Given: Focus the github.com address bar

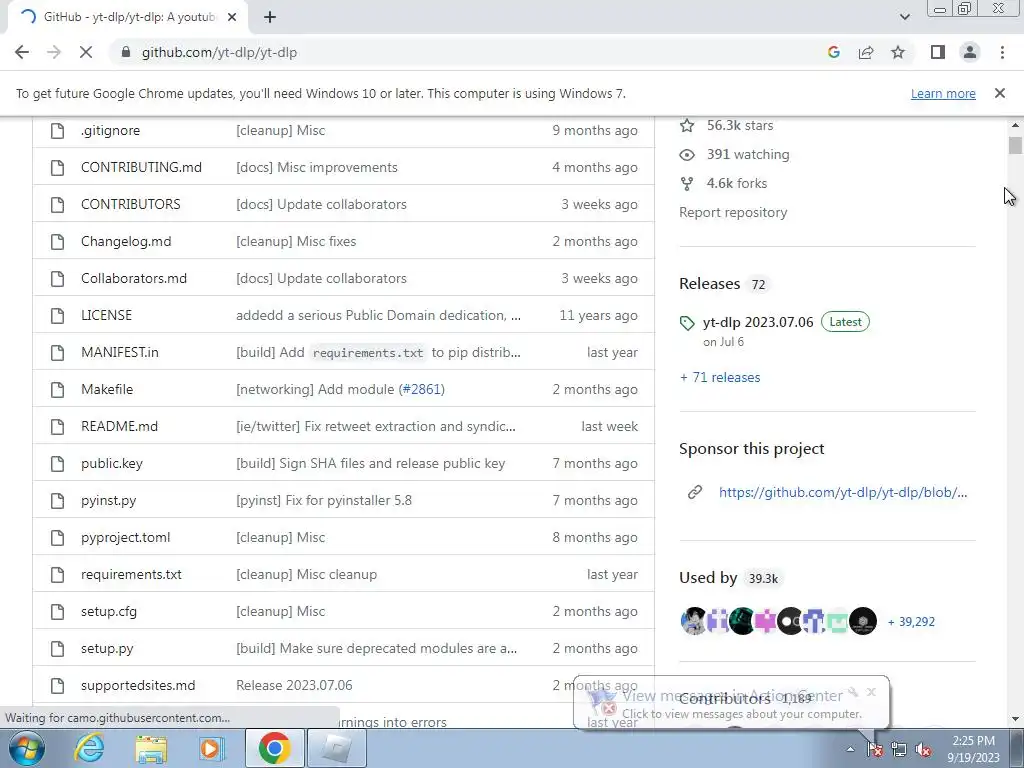Looking at the screenshot, I should [x=457, y=52].
